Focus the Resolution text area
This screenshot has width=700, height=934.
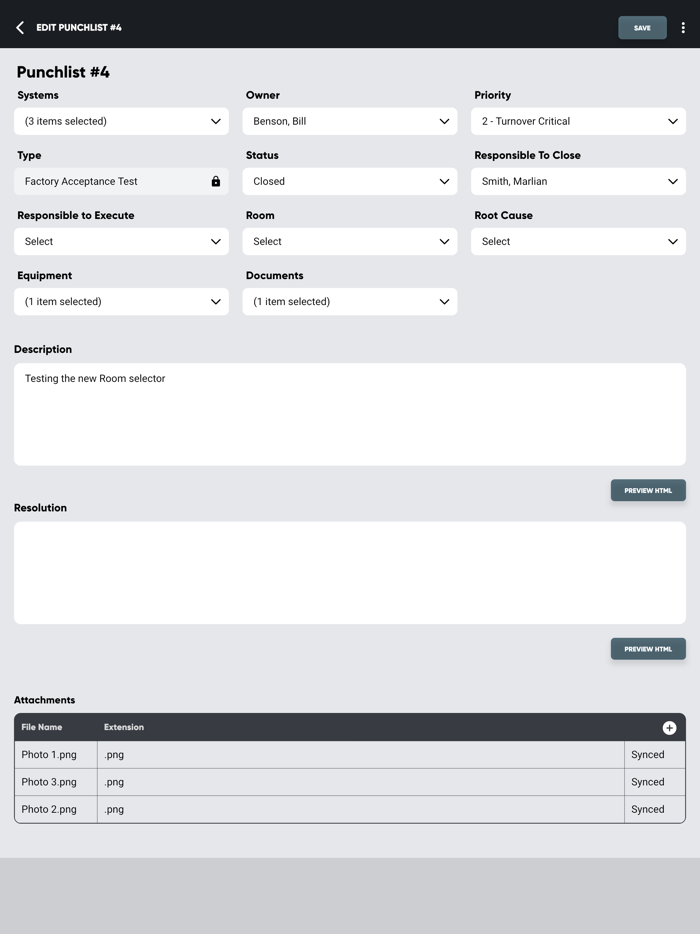tap(349, 572)
